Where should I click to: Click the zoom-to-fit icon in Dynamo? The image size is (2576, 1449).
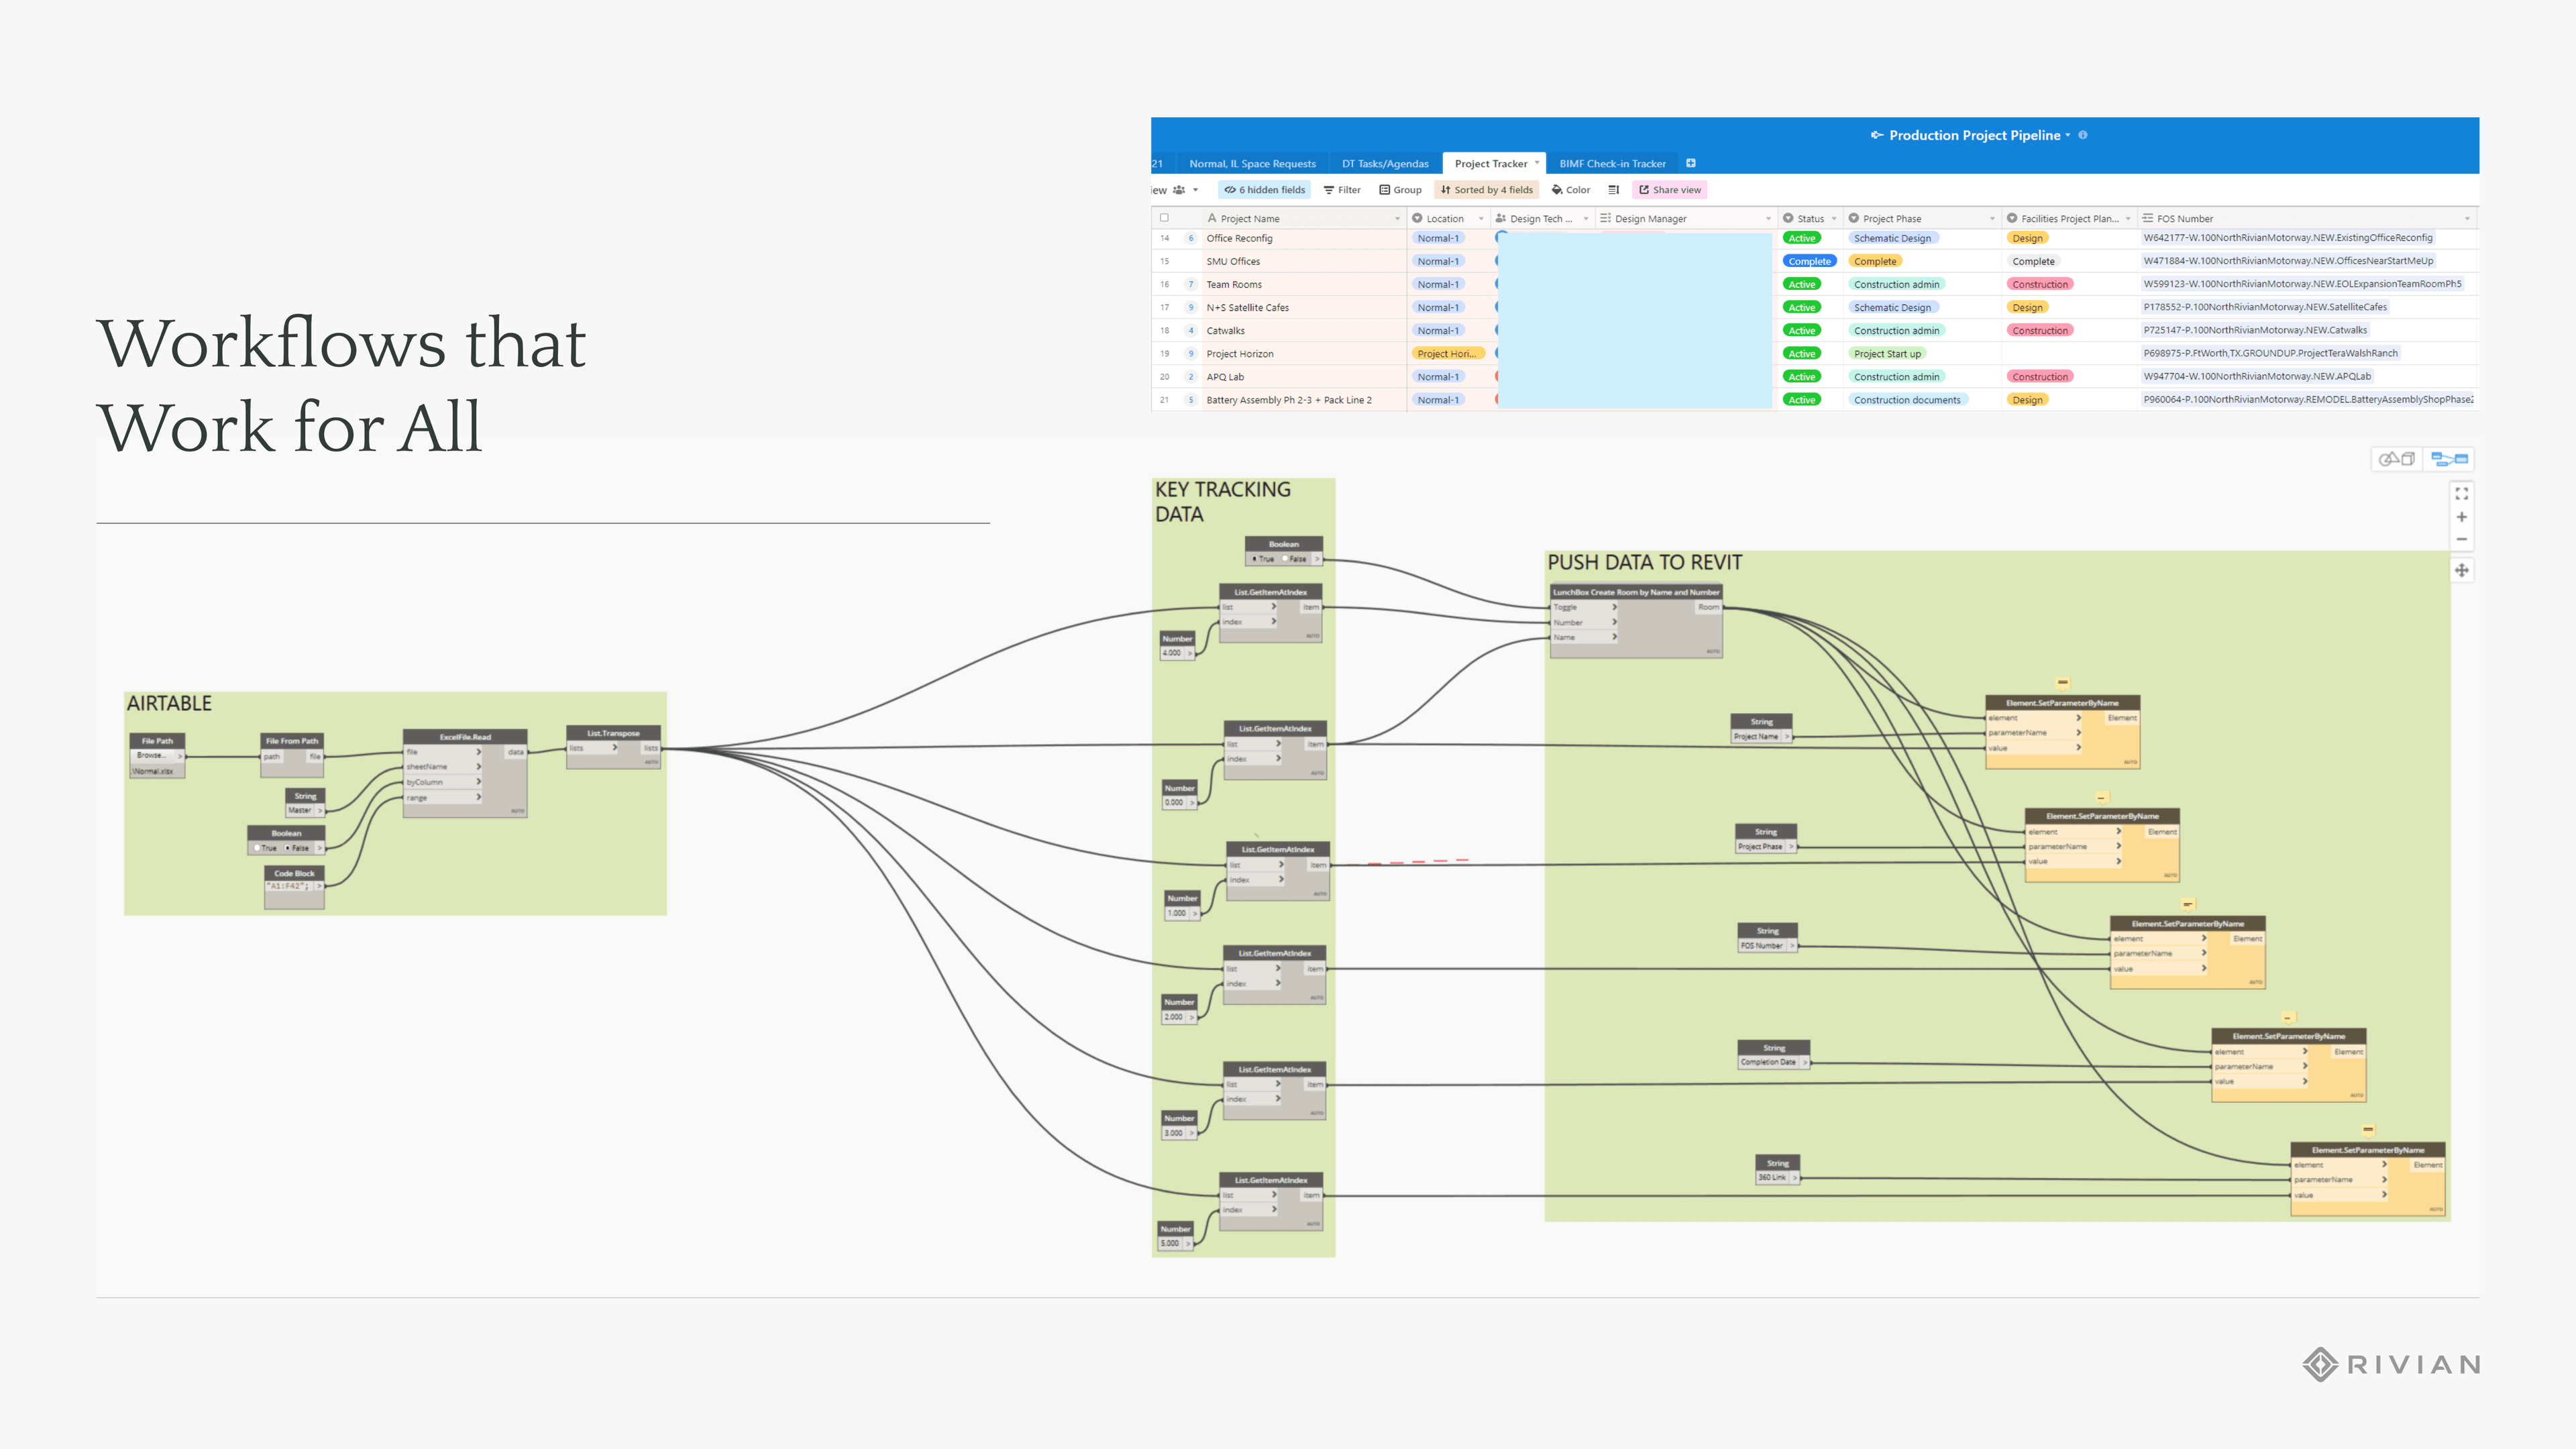click(2461, 493)
